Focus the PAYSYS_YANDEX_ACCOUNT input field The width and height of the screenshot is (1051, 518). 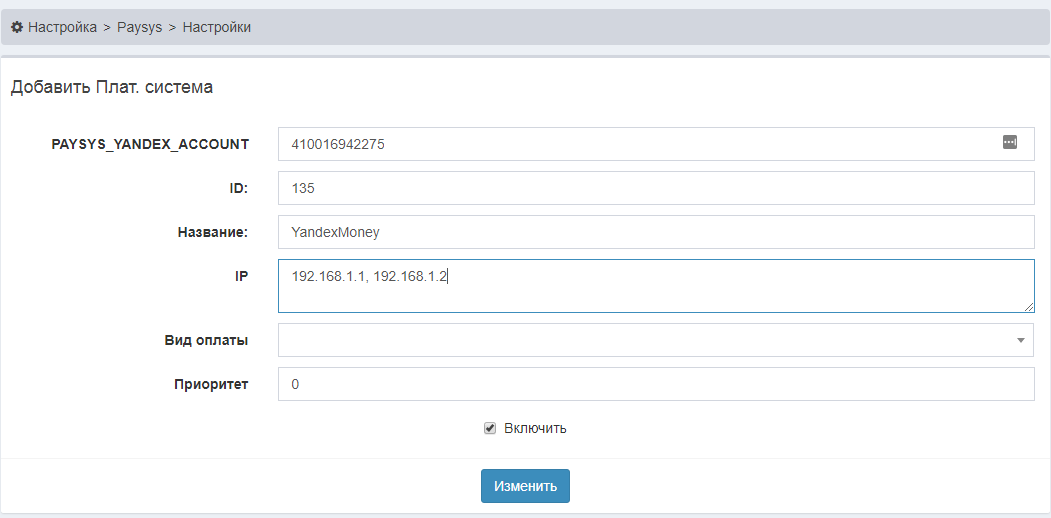click(x=656, y=144)
